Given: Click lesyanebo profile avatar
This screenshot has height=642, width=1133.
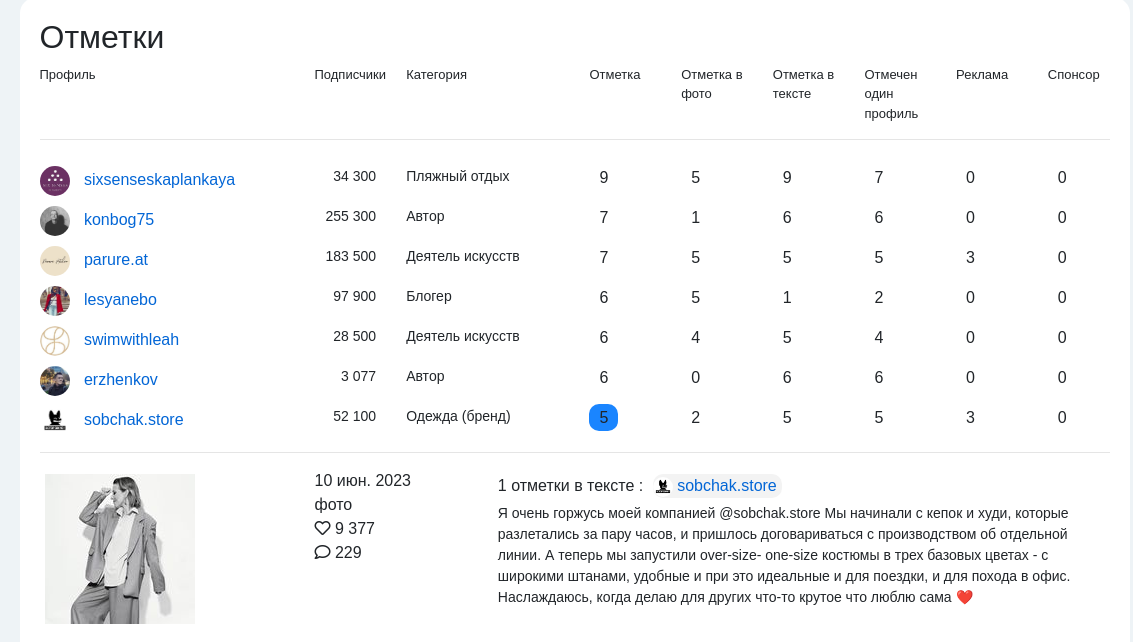Looking at the screenshot, I should (55, 301).
